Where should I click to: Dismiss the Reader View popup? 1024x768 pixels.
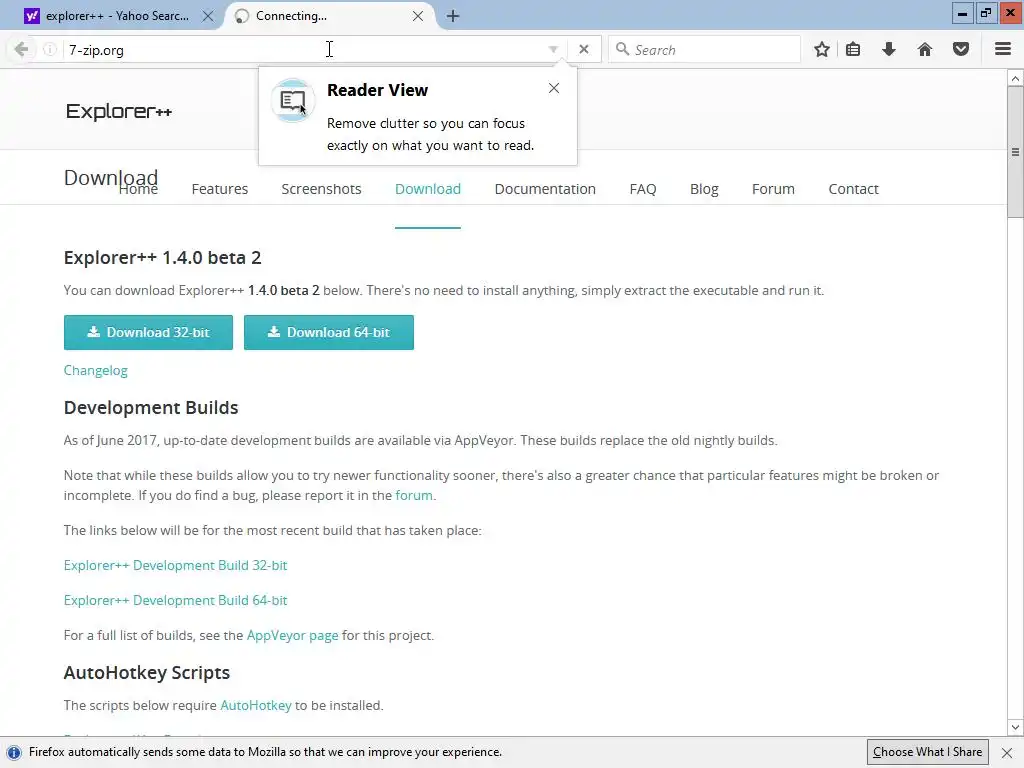coord(554,88)
